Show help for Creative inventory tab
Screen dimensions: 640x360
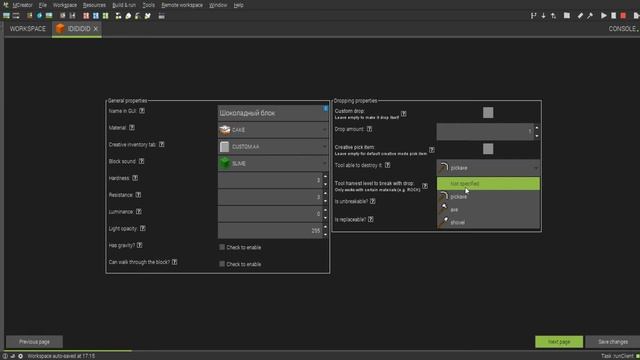tap(162, 144)
